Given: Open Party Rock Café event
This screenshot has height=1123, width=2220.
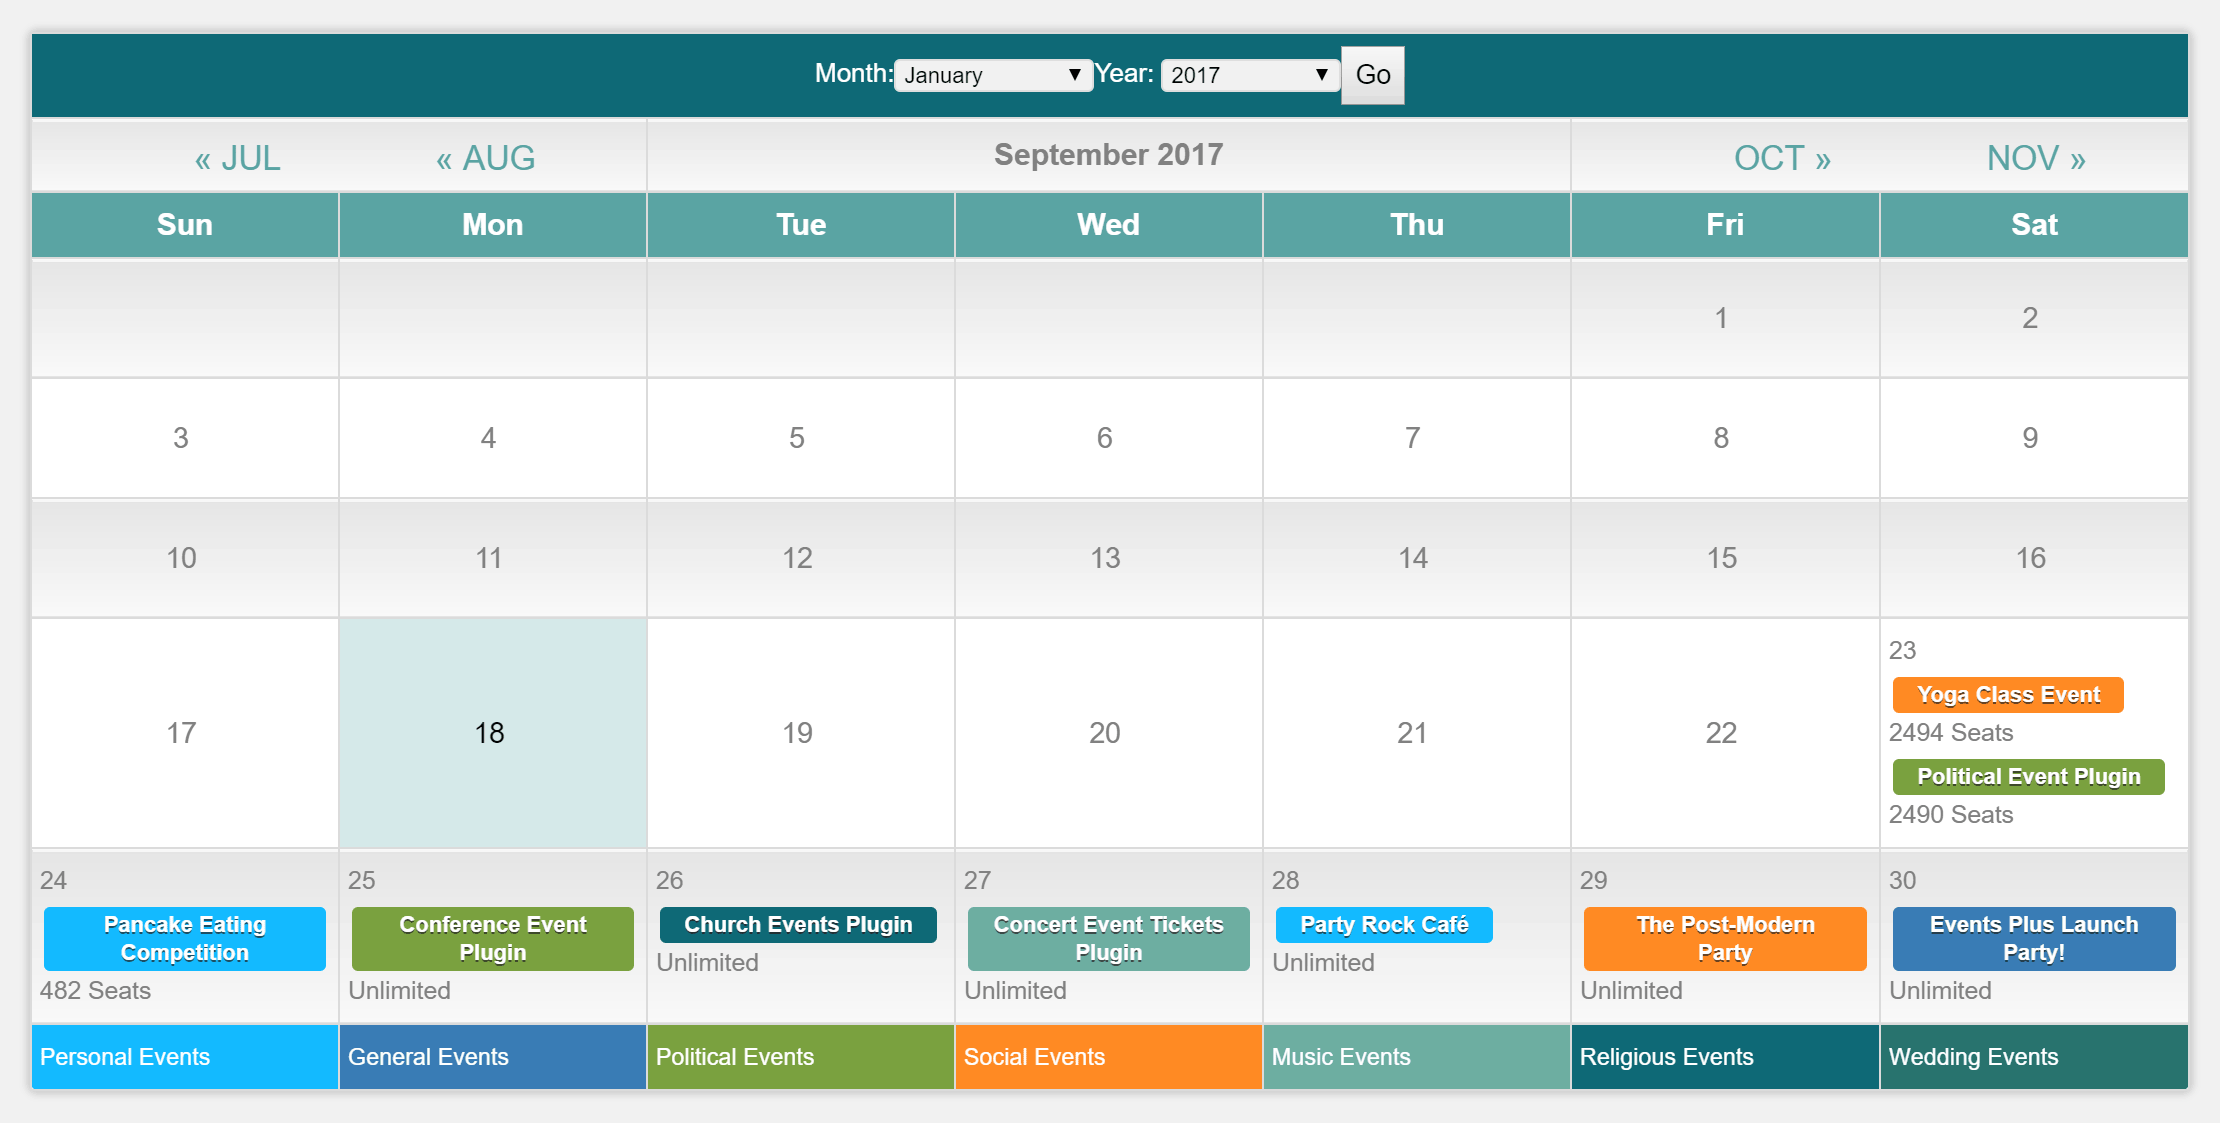Looking at the screenshot, I should (x=1384, y=925).
